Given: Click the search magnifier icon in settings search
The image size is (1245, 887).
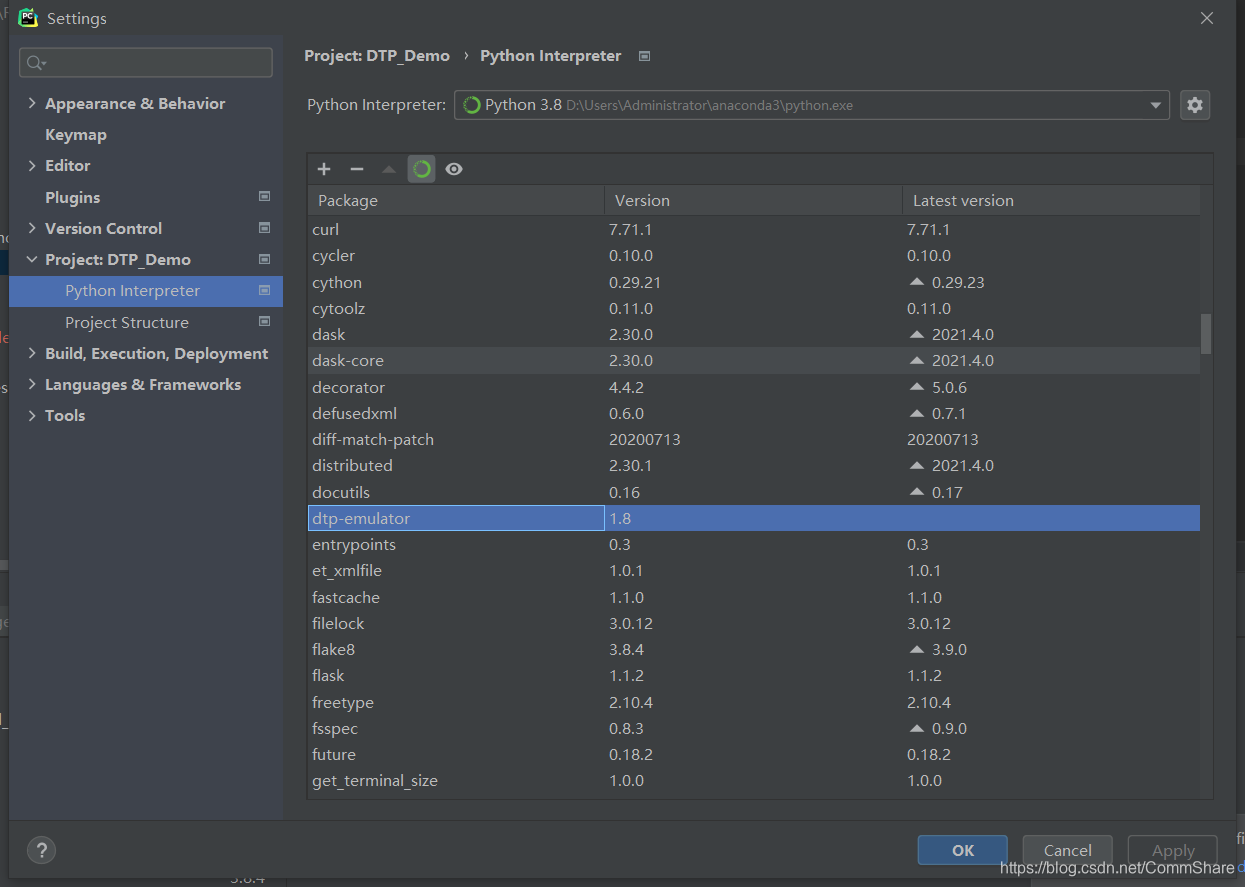Looking at the screenshot, I should 36,63.
